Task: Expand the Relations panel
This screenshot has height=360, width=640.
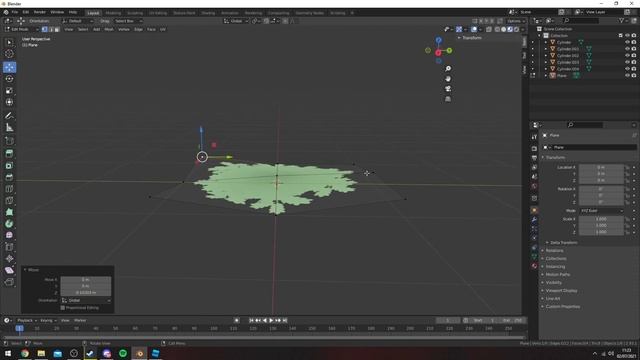Action: point(554,251)
